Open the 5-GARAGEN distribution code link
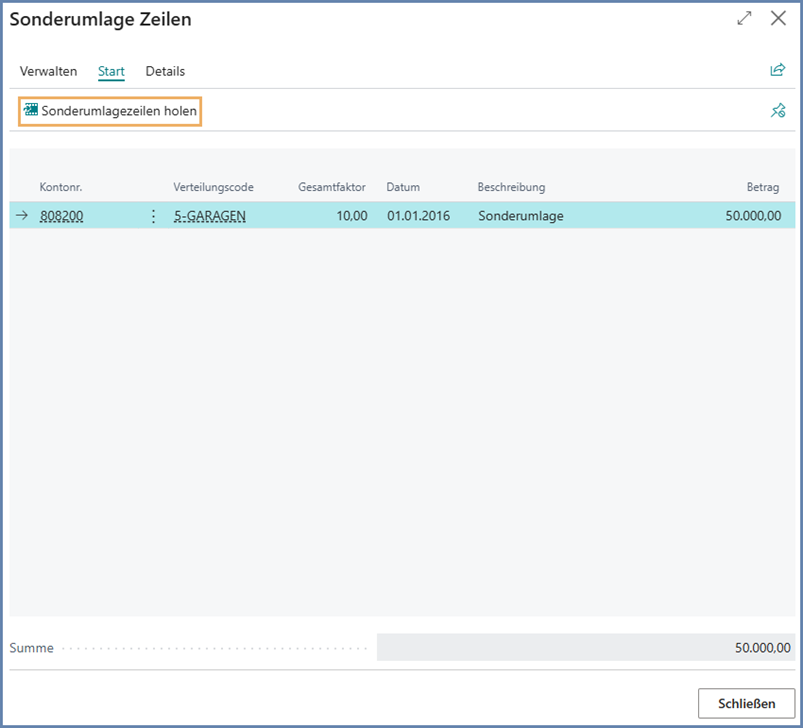 tap(209, 216)
